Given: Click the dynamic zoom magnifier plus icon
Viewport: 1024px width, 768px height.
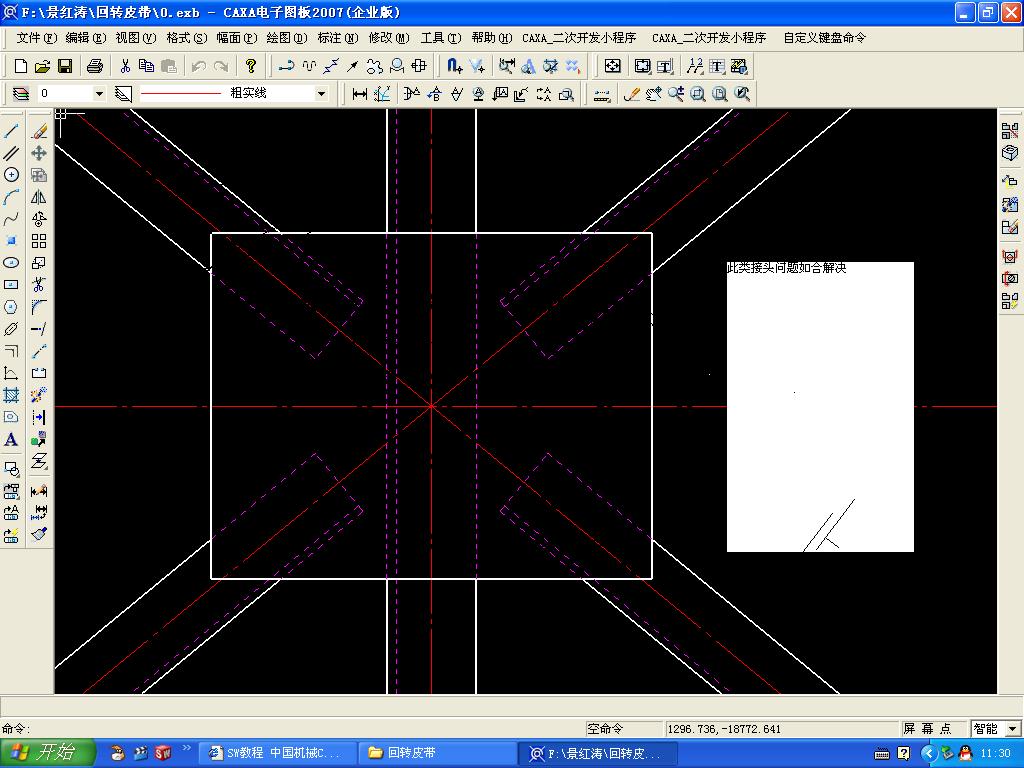Looking at the screenshot, I should [676, 94].
